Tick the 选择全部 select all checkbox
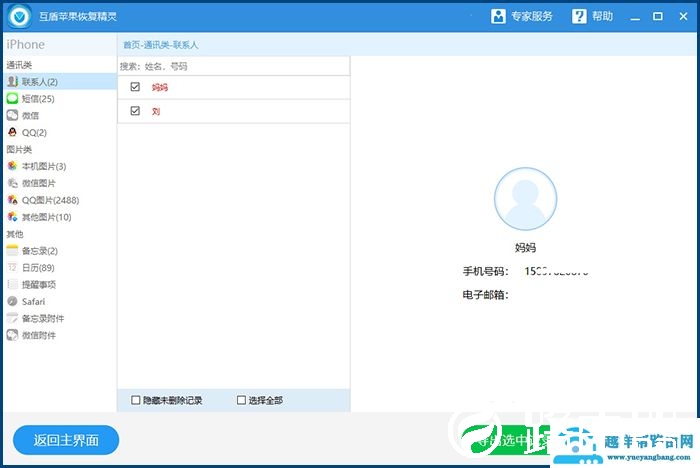 (x=242, y=400)
